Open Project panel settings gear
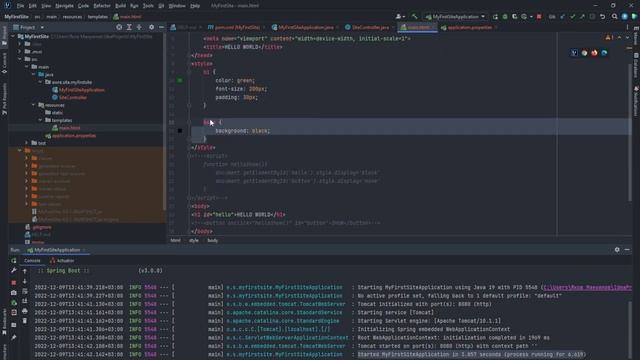Image resolution: width=640 pixels, height=360 pixels. (151, 27)
